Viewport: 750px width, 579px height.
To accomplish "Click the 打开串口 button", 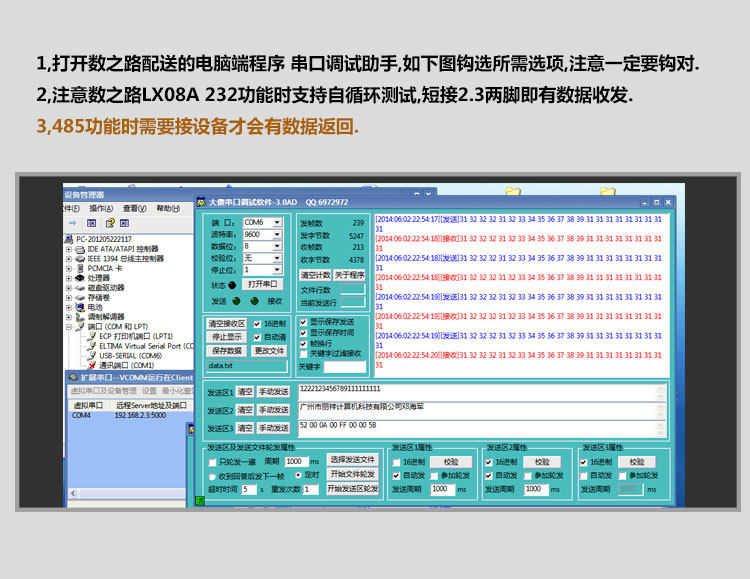I will tap(263, 284).
